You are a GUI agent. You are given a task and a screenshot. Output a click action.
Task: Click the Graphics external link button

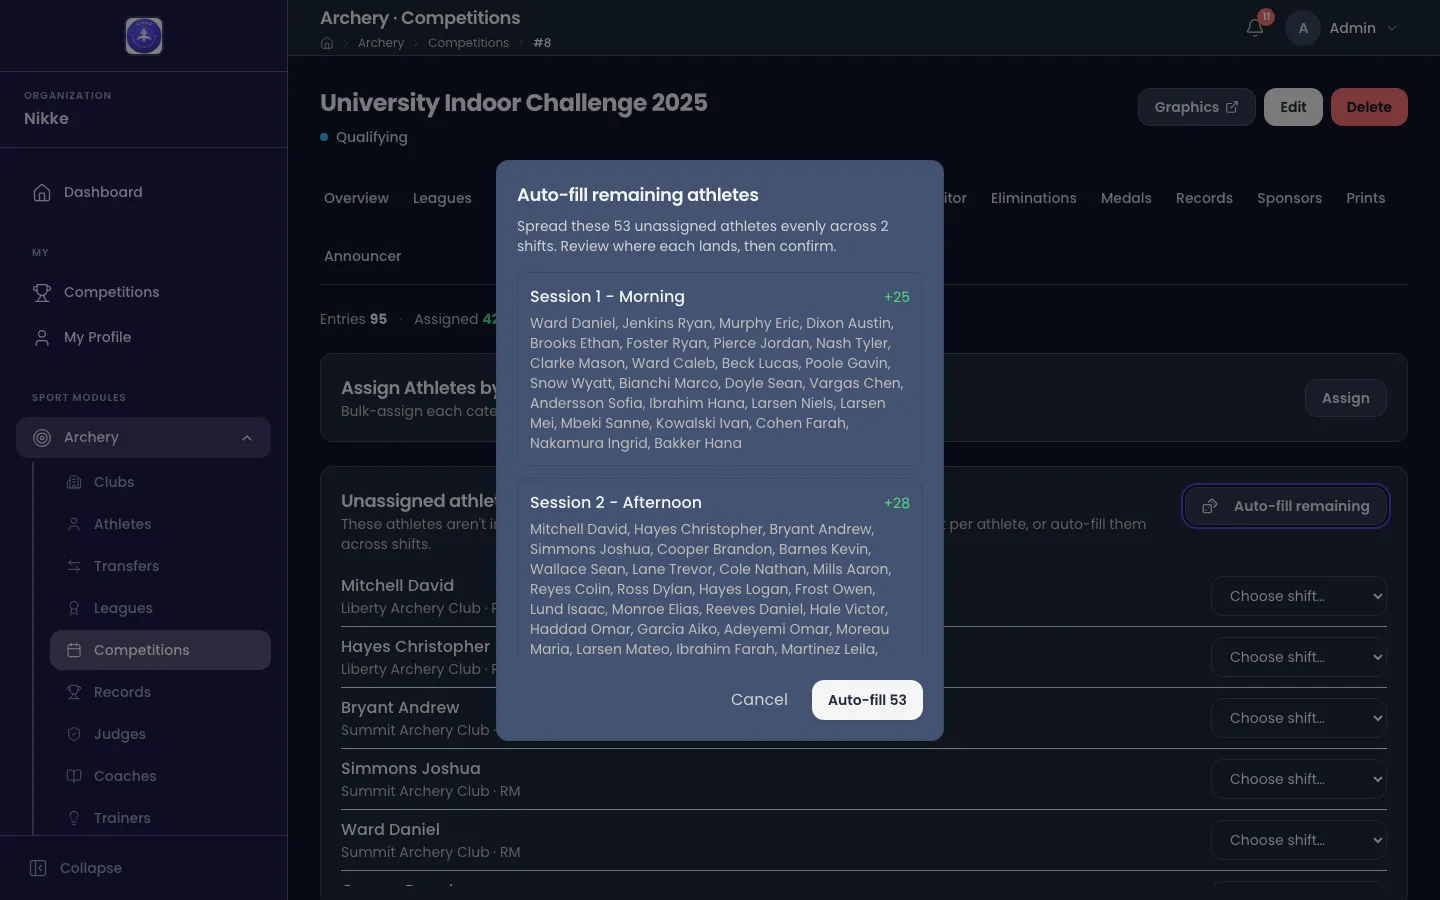pos(1196,107)
